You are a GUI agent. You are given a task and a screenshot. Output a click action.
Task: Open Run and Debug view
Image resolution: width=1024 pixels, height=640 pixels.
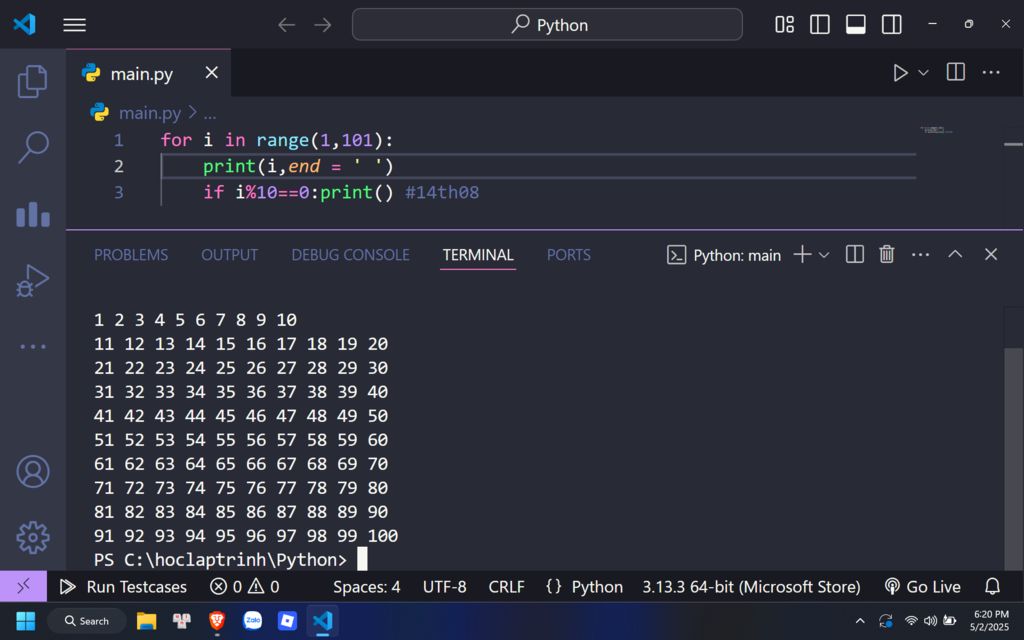(x=32, y=281)
